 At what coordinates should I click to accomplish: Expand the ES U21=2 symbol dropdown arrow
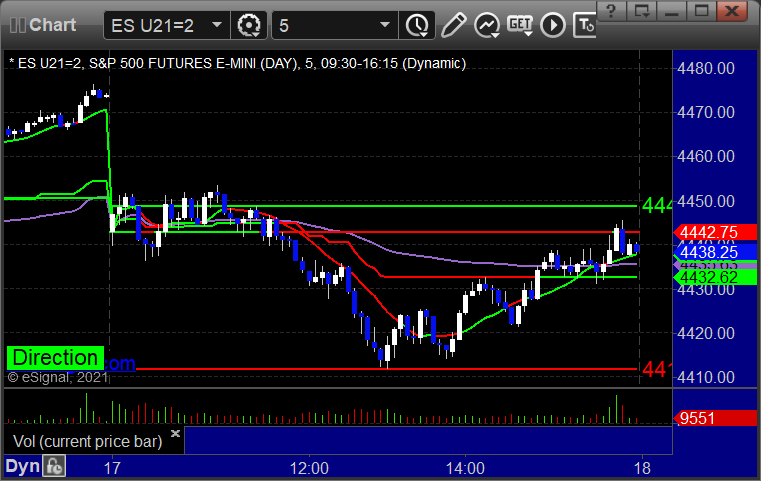(217, 25)
